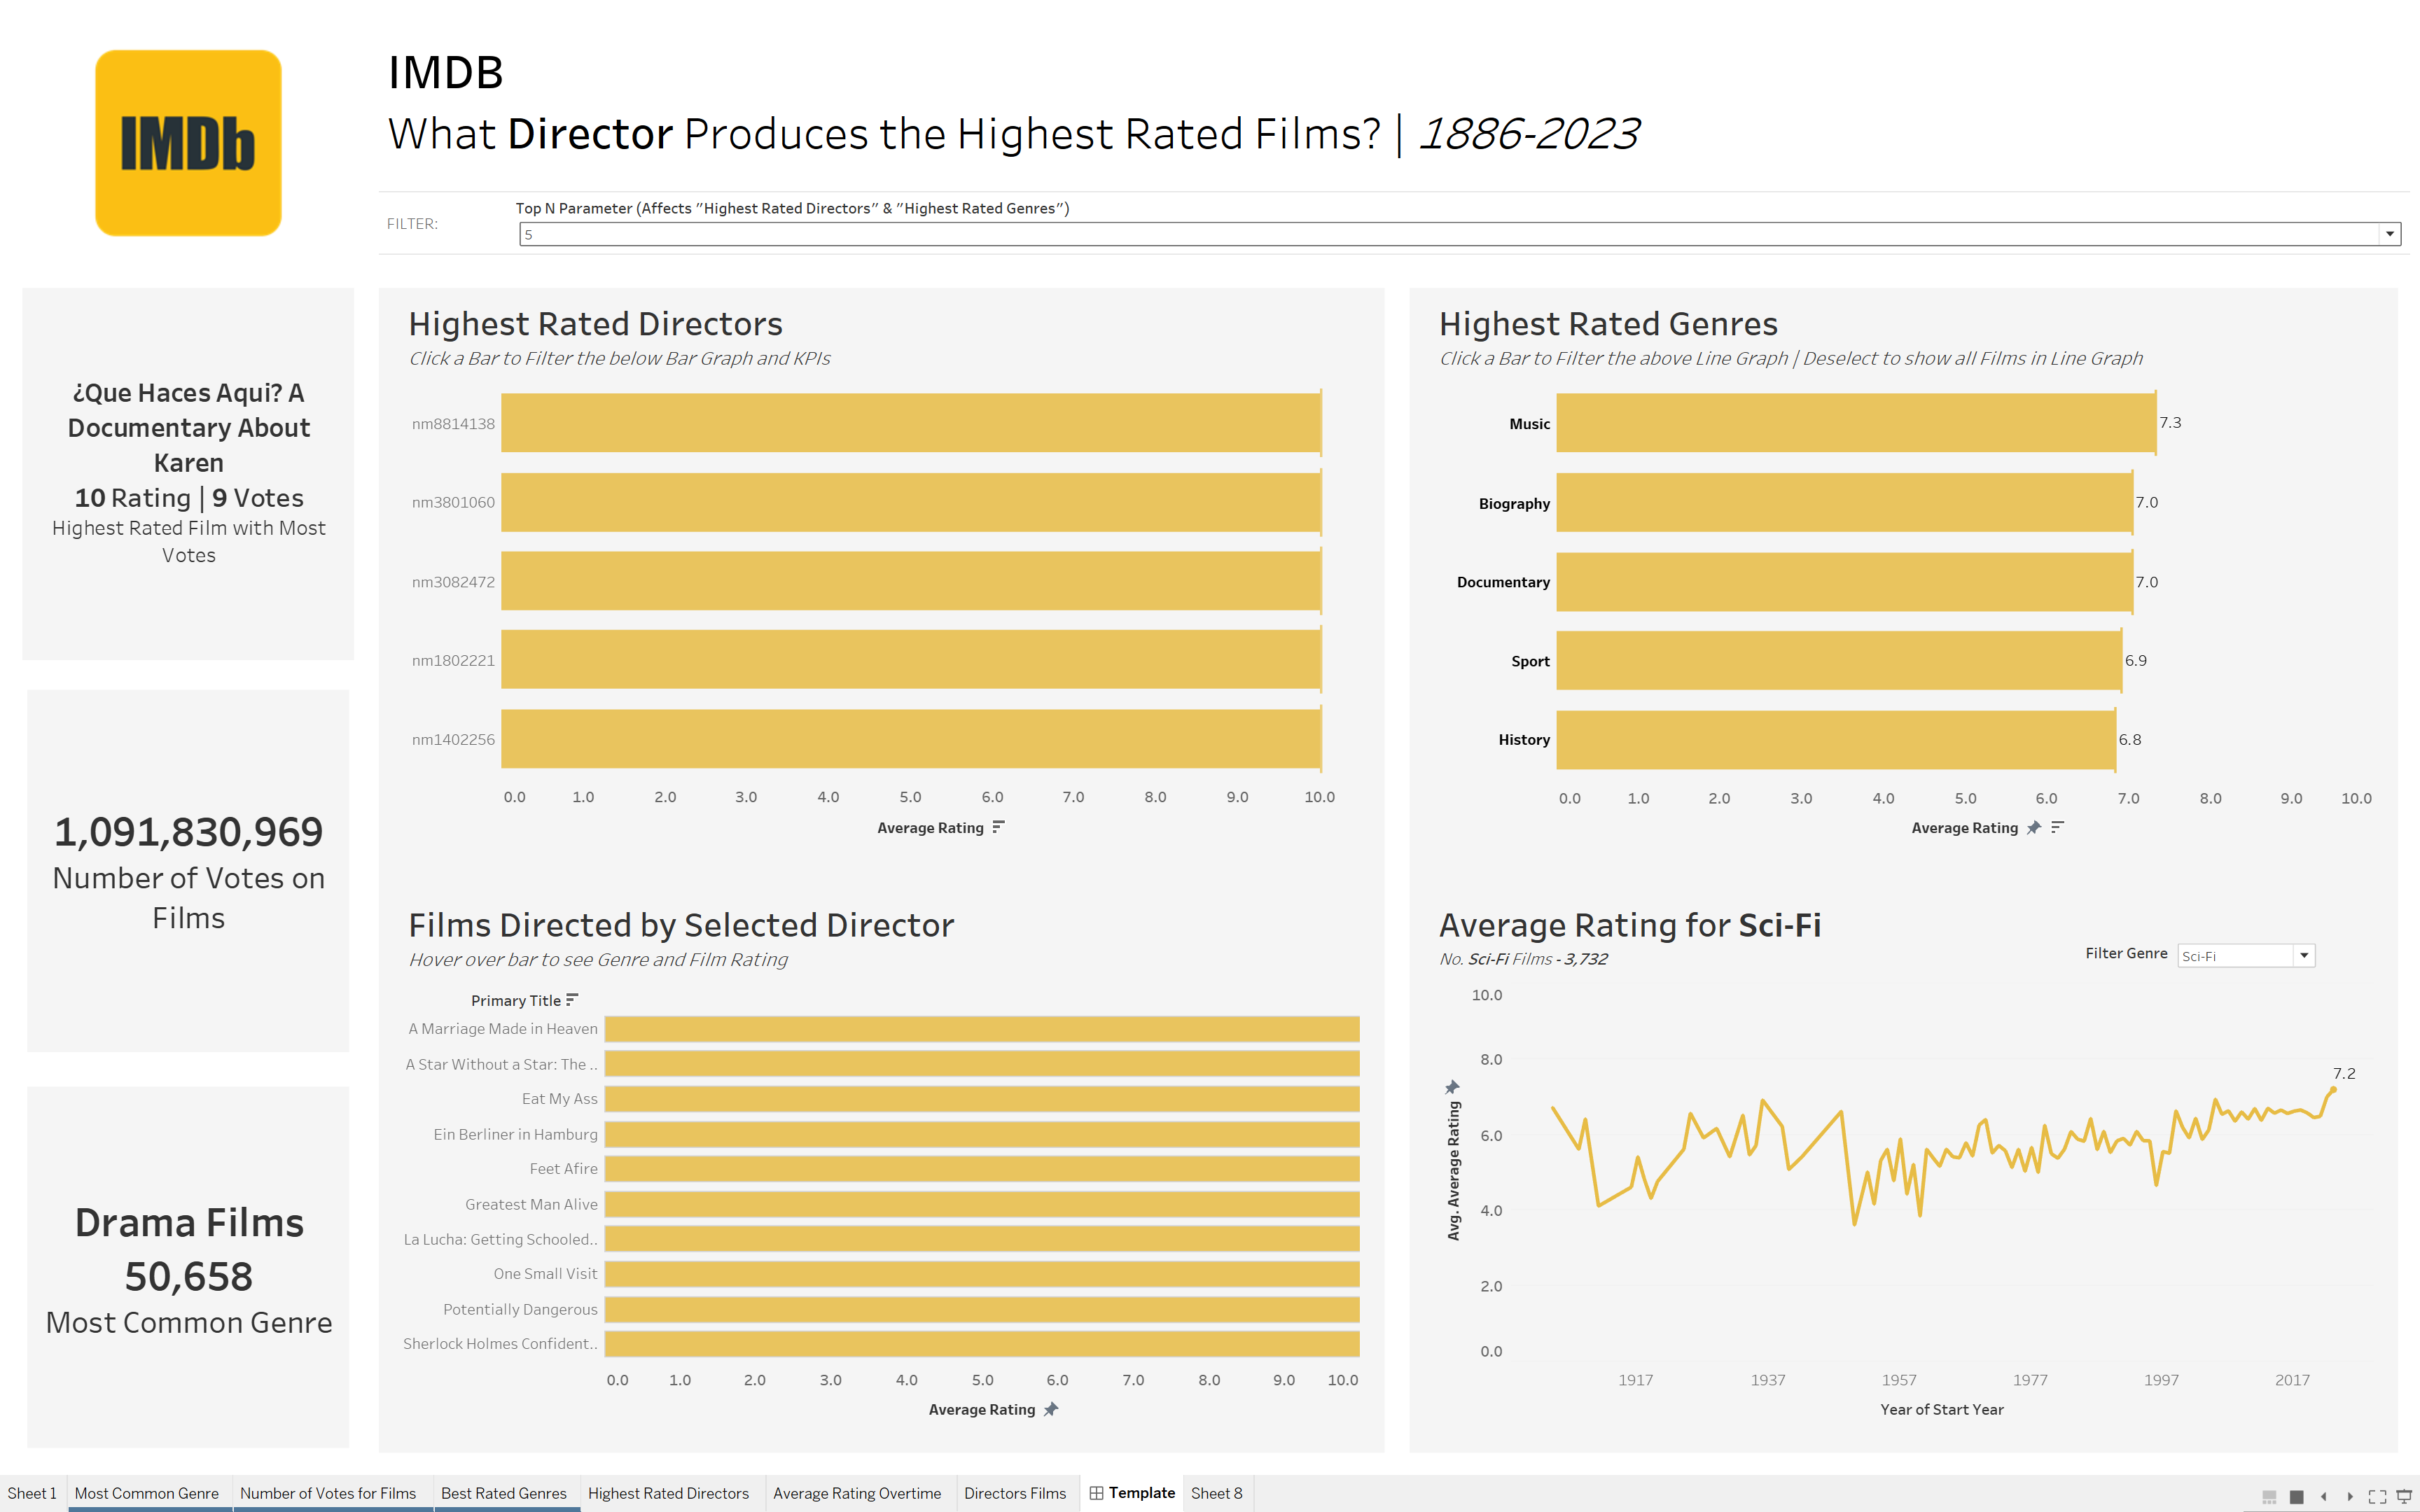
Task: Click the 'Sherlock Holmes Confident..' label
Action: [500, 1344]
